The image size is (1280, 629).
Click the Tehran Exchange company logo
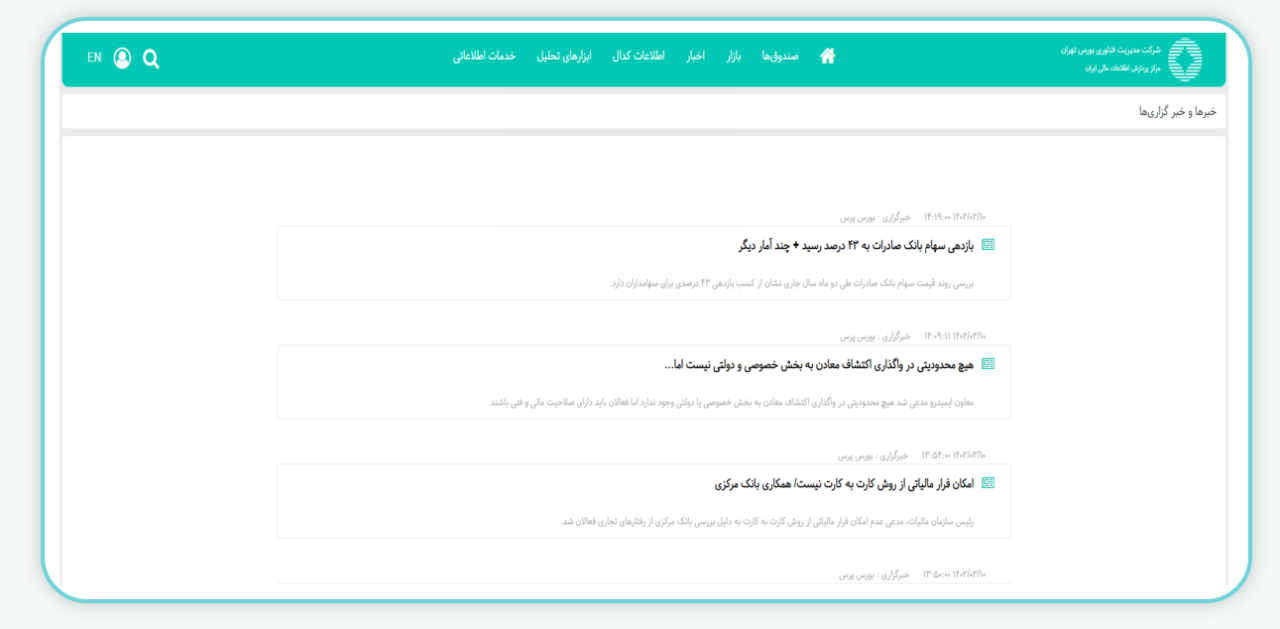[x=1185, y=59]
